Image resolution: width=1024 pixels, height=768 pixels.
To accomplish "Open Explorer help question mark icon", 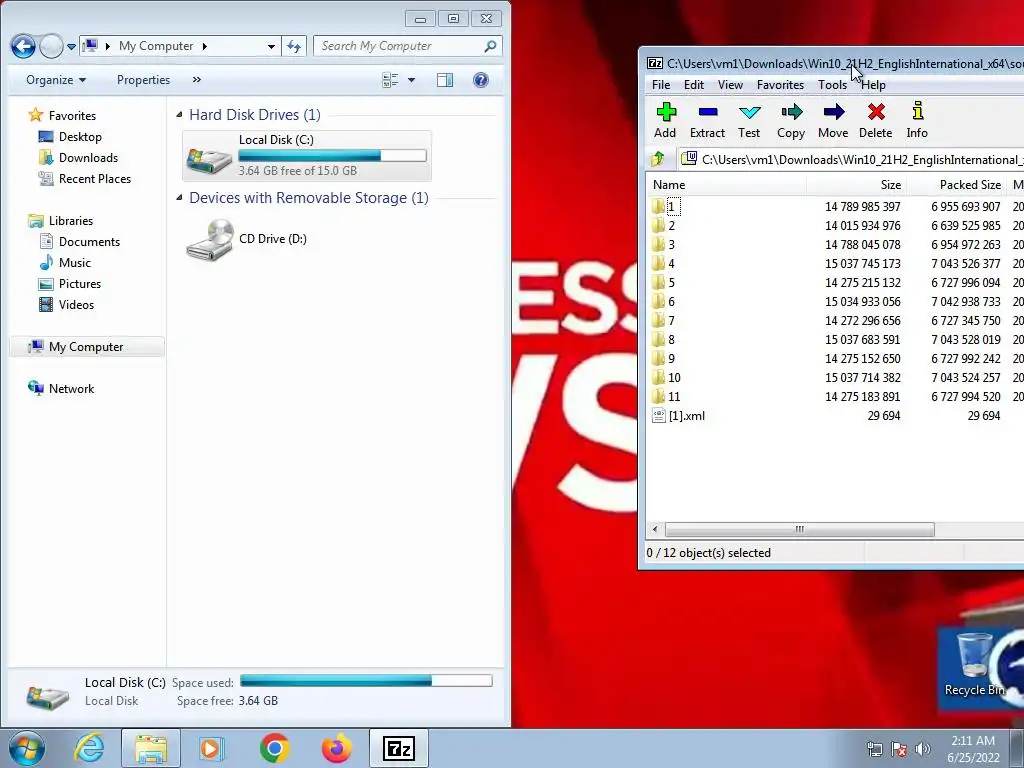I will click(481, 80).
